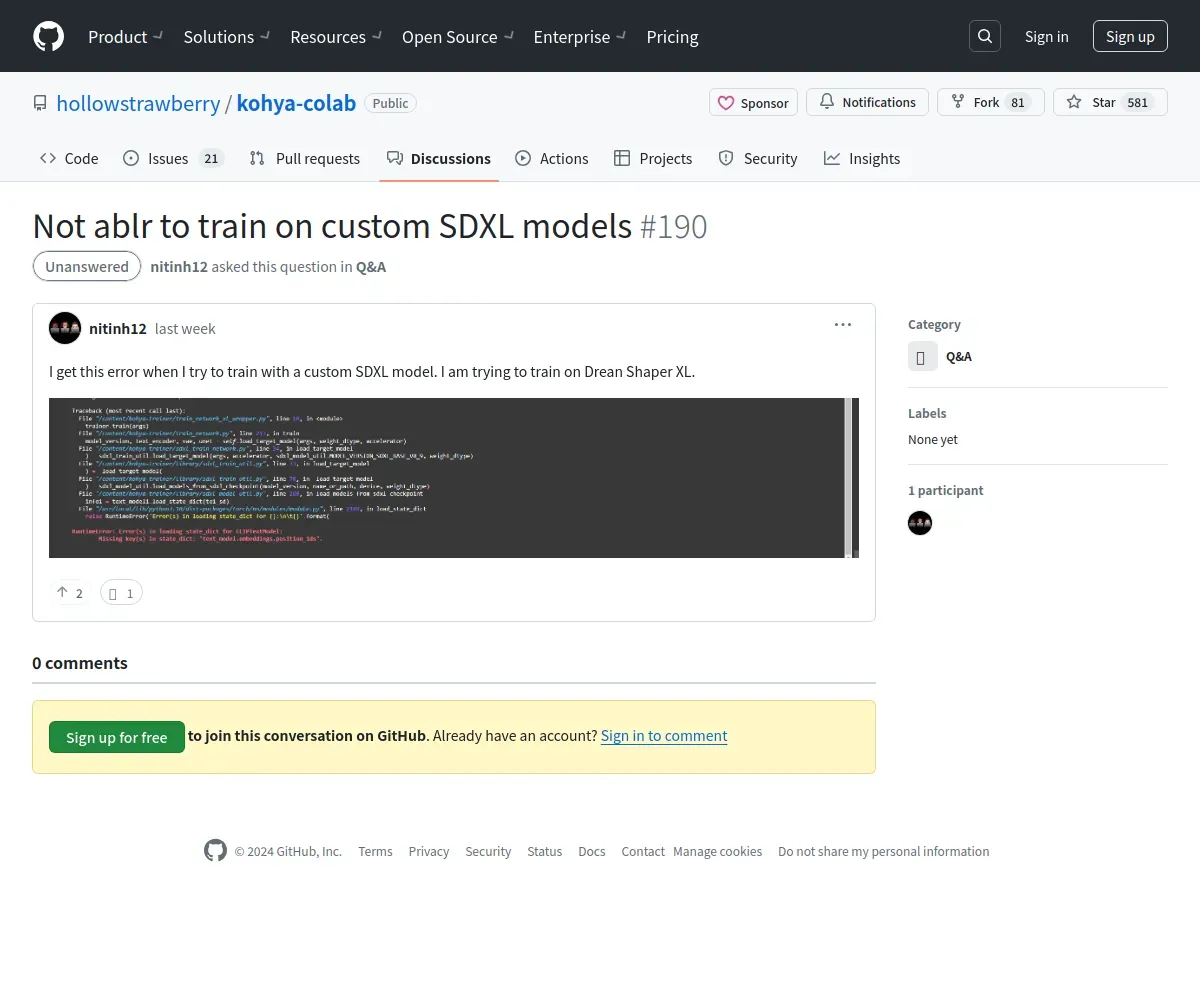This screenshot has height=1000, width=1200.
Task: Expand the Solutions menu
Action: tap(227, 36)
